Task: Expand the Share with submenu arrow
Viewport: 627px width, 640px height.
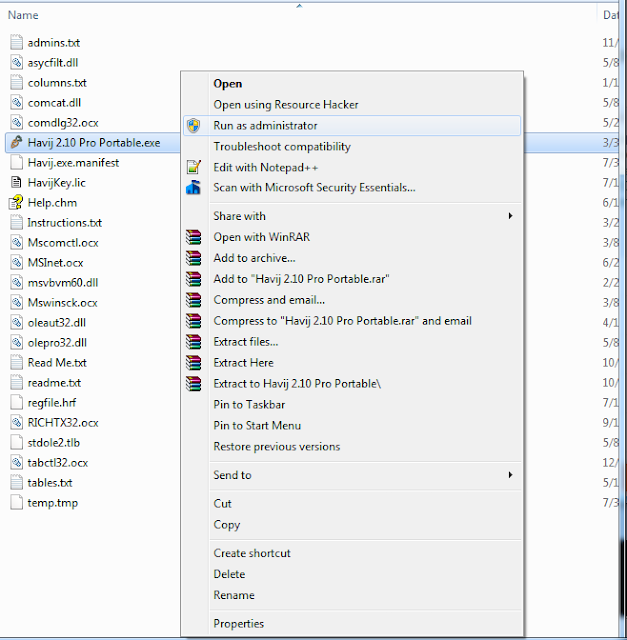Action: [x=510, y=216]
